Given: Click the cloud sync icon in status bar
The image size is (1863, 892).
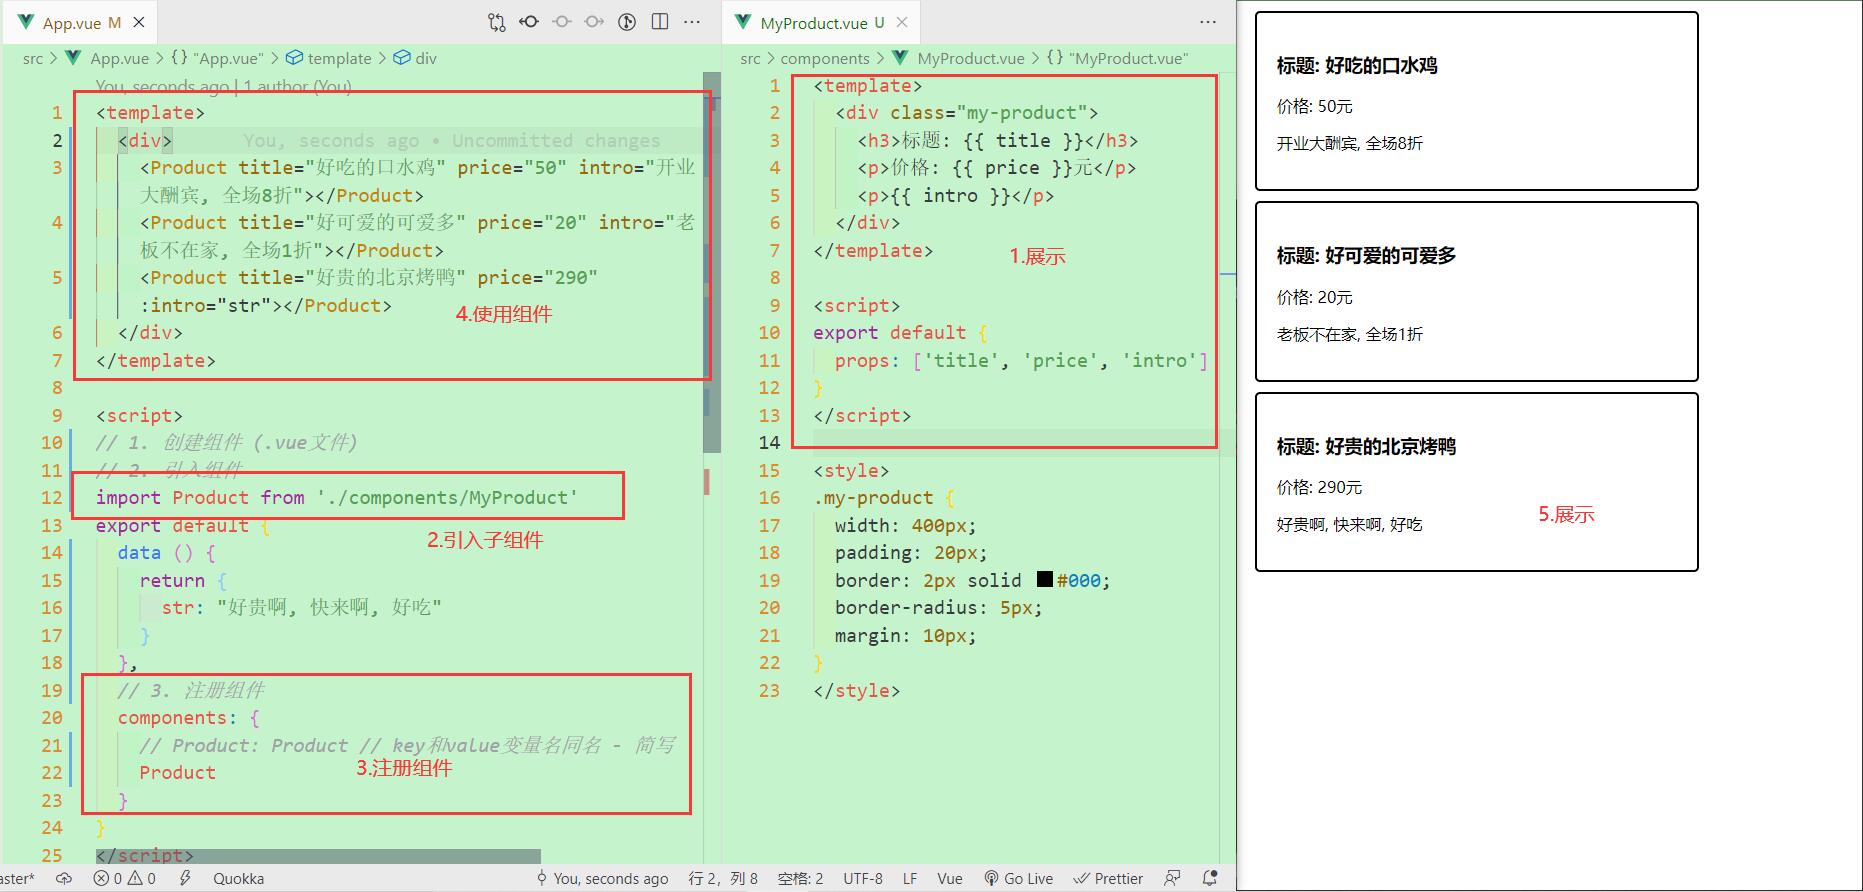Looking at the screenshot, I should (64, 878).
